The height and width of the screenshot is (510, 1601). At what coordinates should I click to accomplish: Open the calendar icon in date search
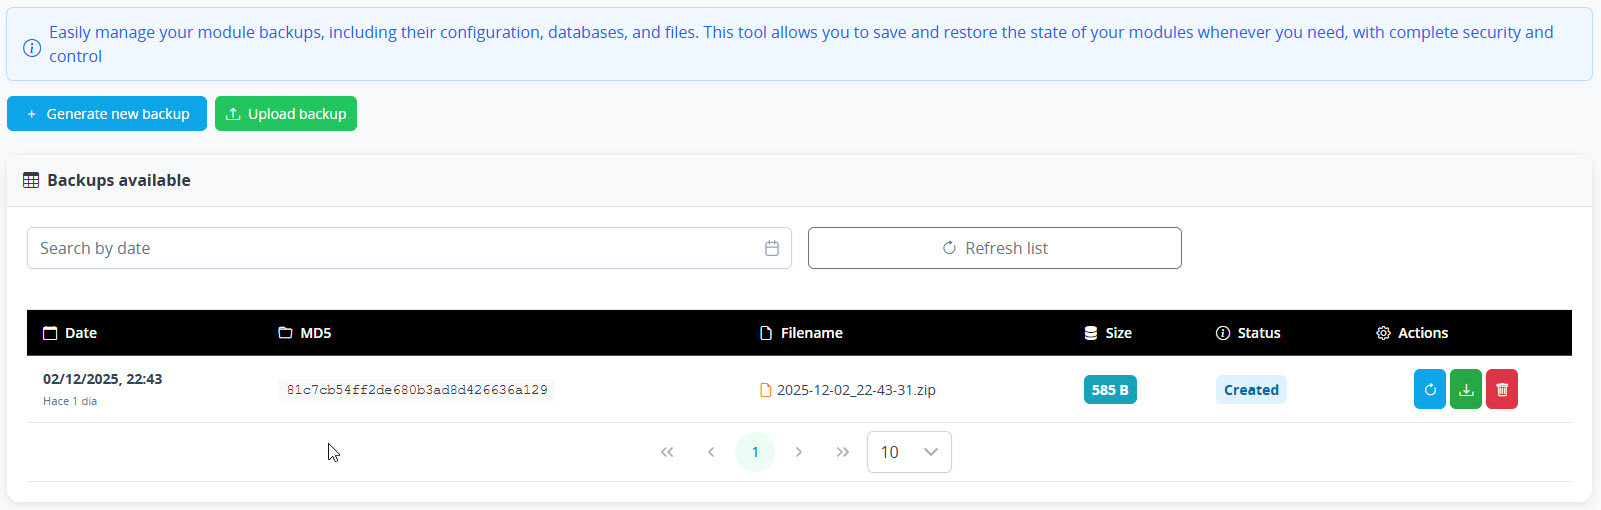(x=772, y=248)
